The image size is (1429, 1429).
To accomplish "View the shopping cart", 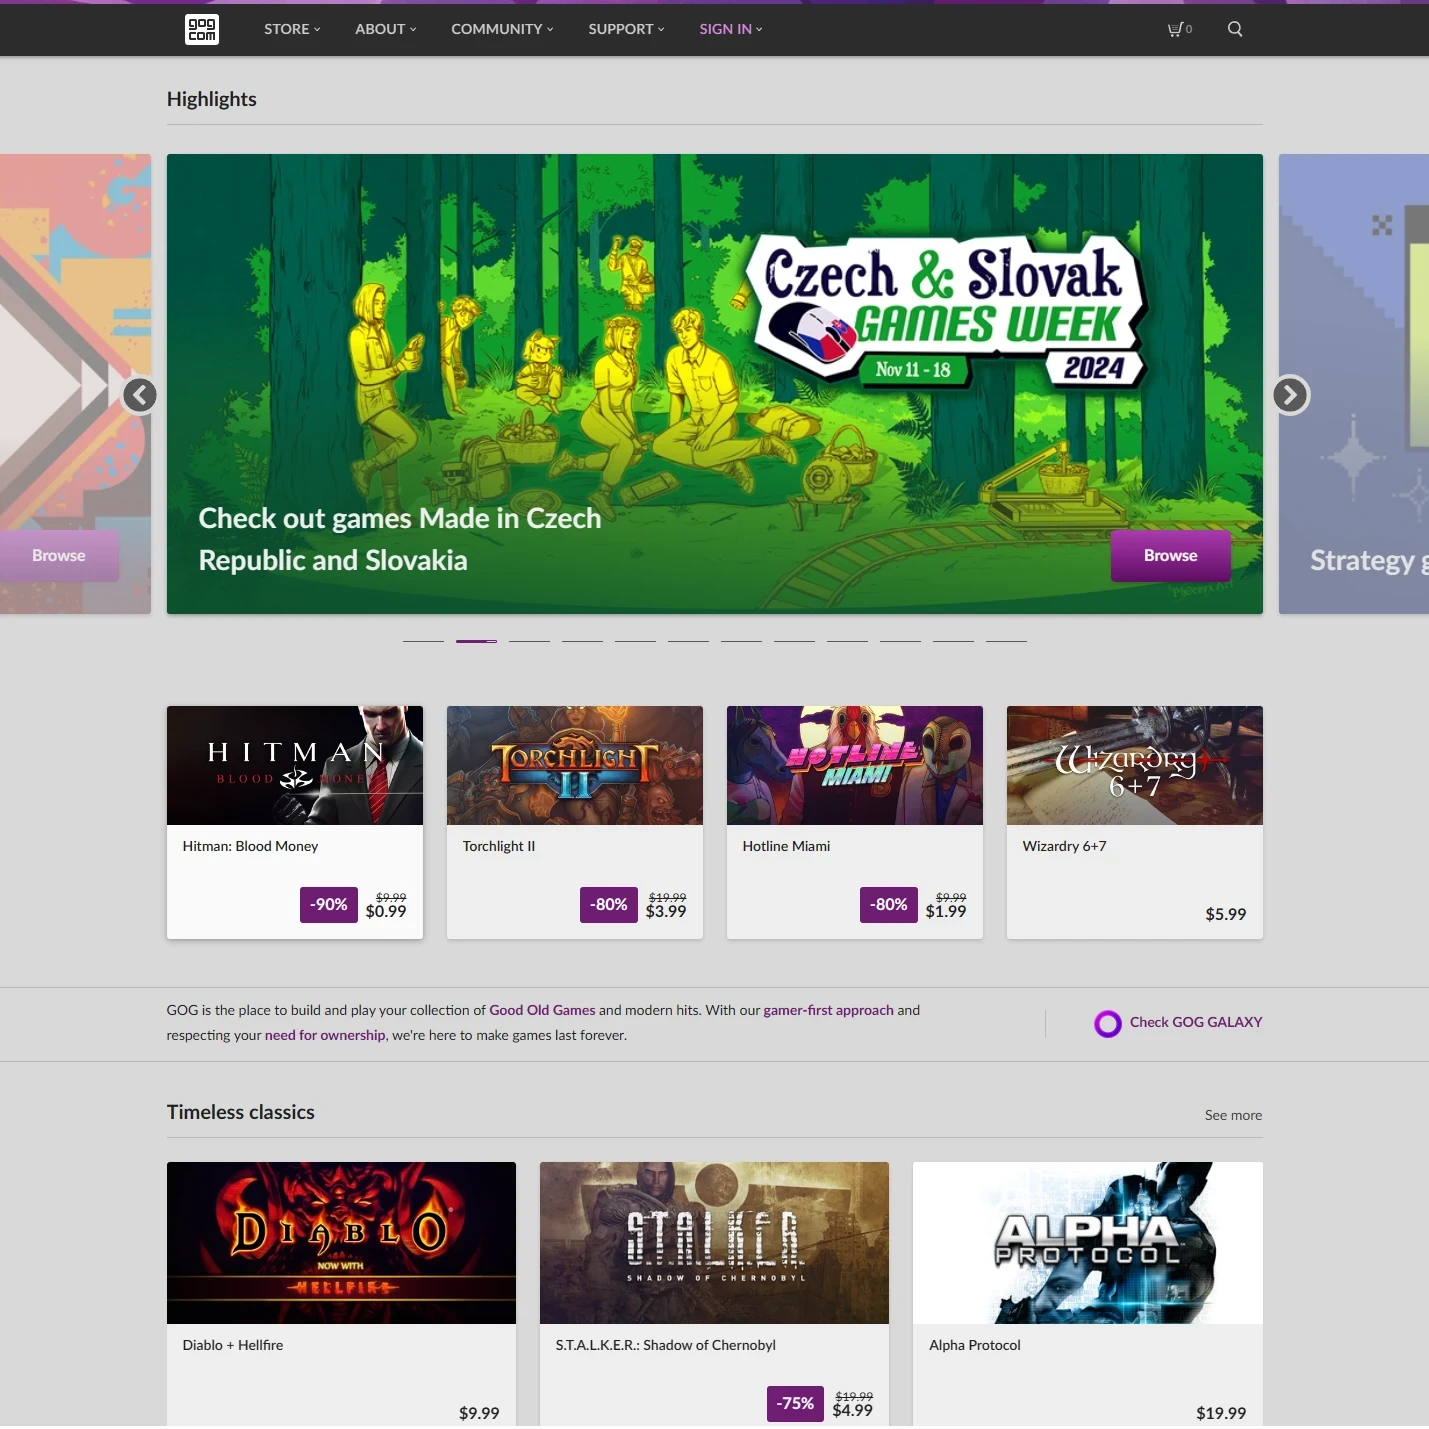I will 1178,29.
